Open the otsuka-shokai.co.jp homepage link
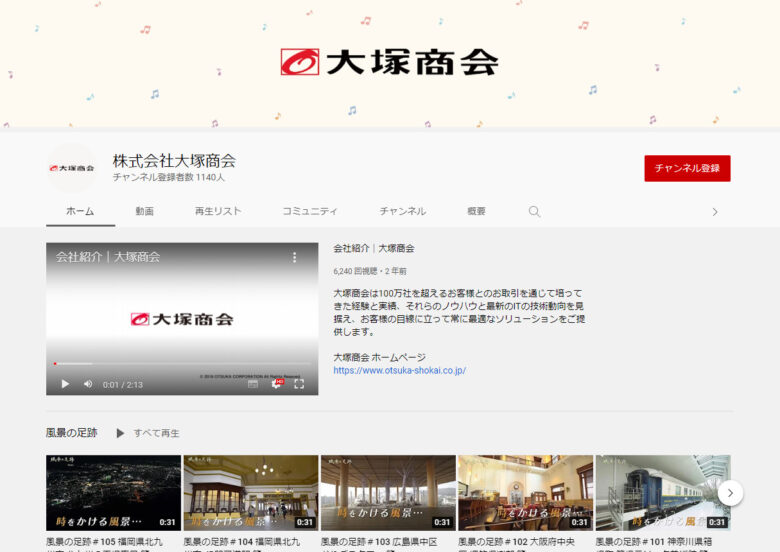The height and width of the screenshot is (552, 780). (399, 370)
